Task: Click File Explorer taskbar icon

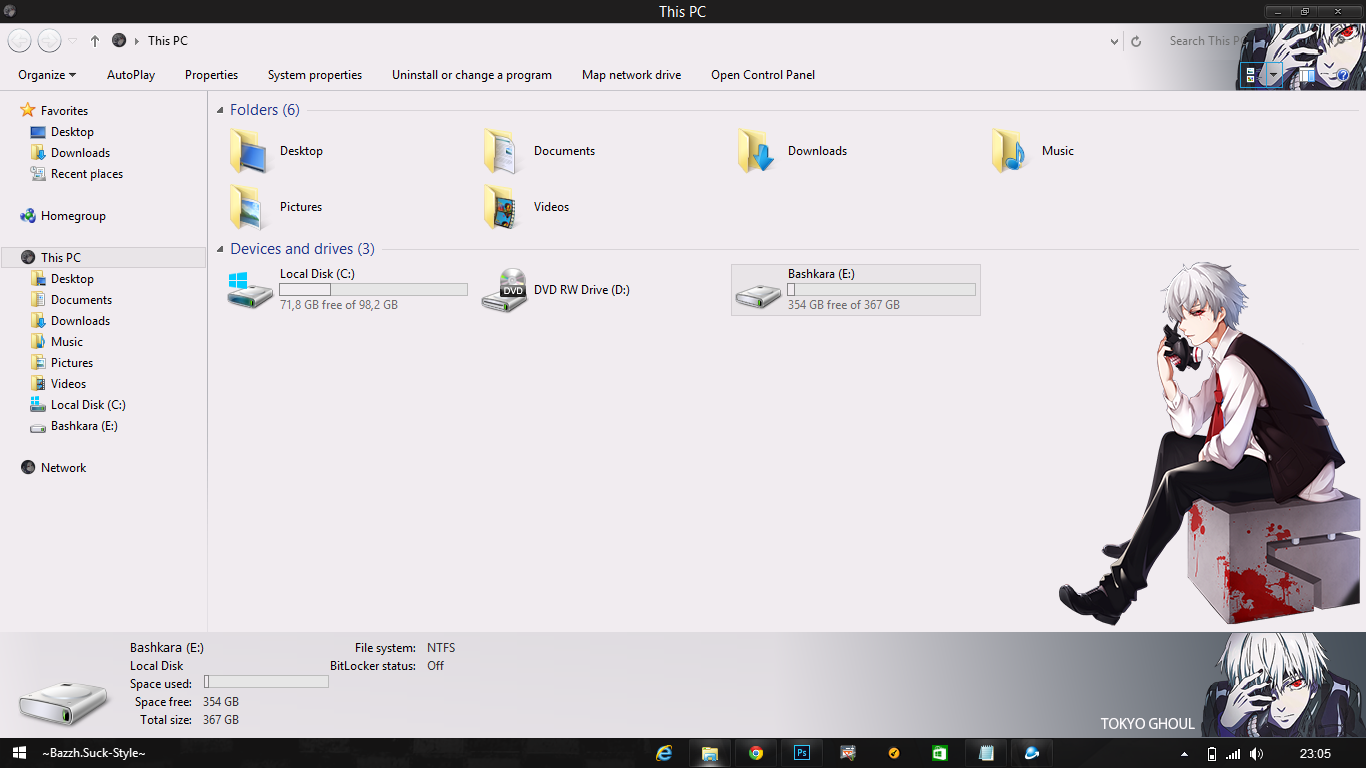Action: [x=710, y=753]
